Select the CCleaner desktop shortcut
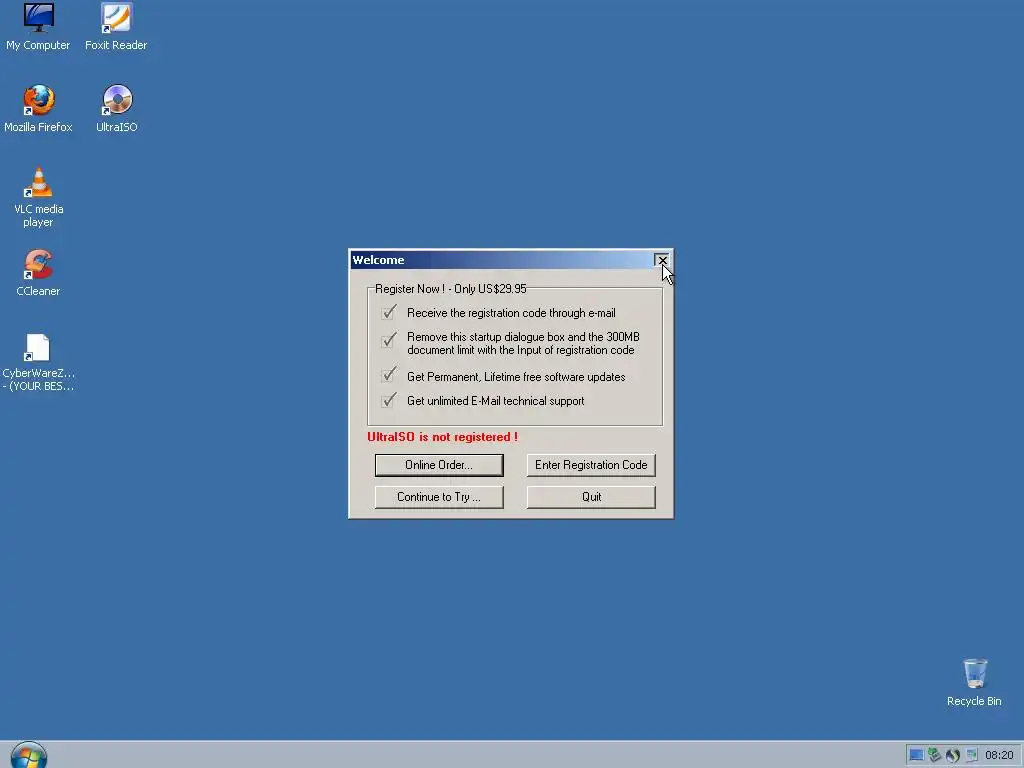This screenshot has height=768, width=1024. [x=38, y=273]
